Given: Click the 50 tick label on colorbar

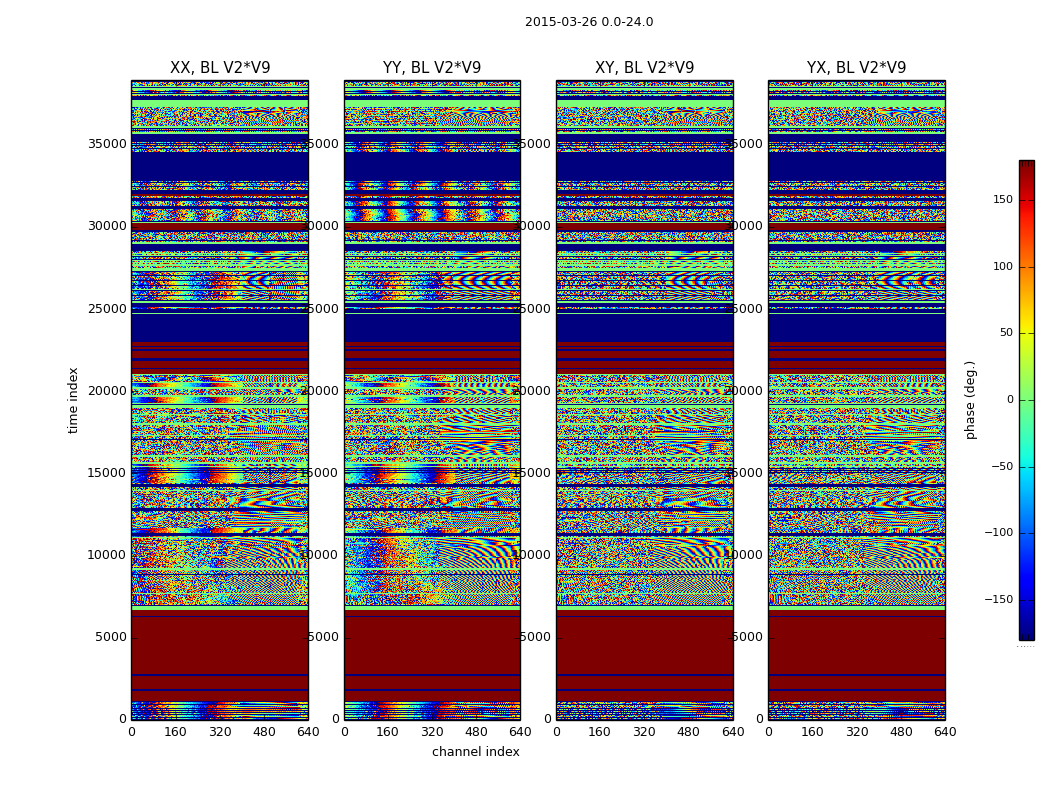Looking at the screenshot, I should [x=1006, y=333].
